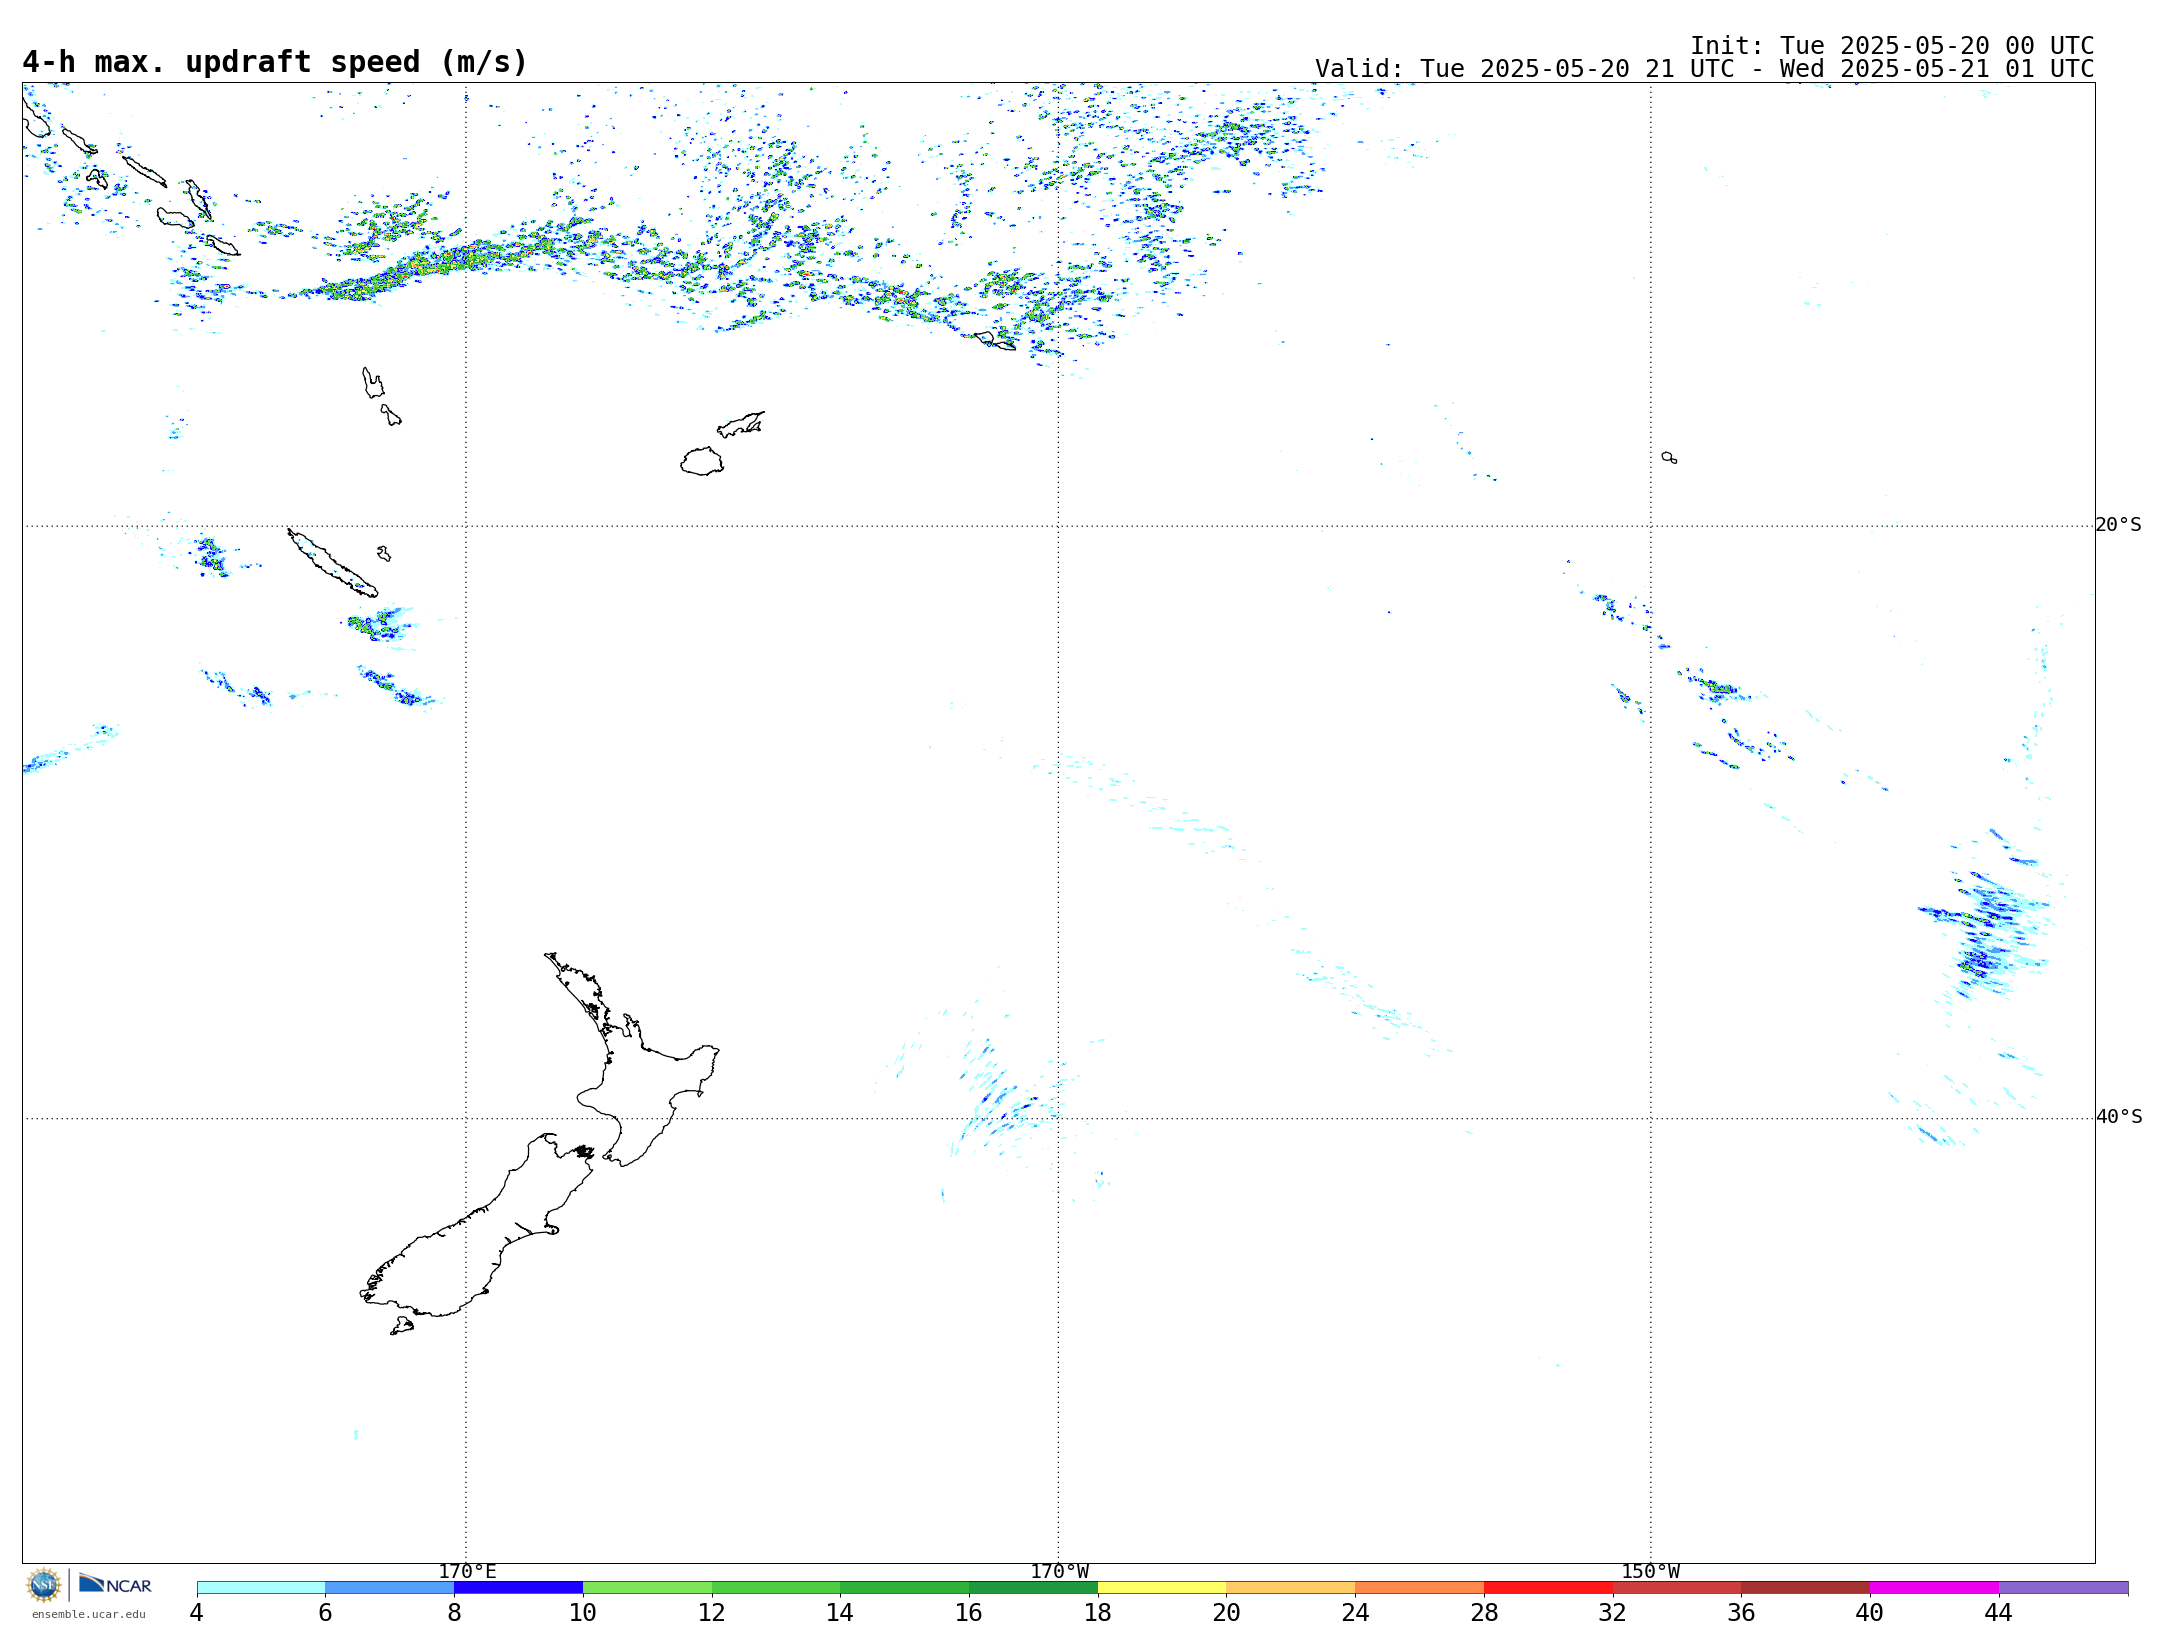Screen dimensions: 2160x1626
Task: Click the 'Init: Tue 2025-05-20 00 UTC' text
Action: point(1892,46)
